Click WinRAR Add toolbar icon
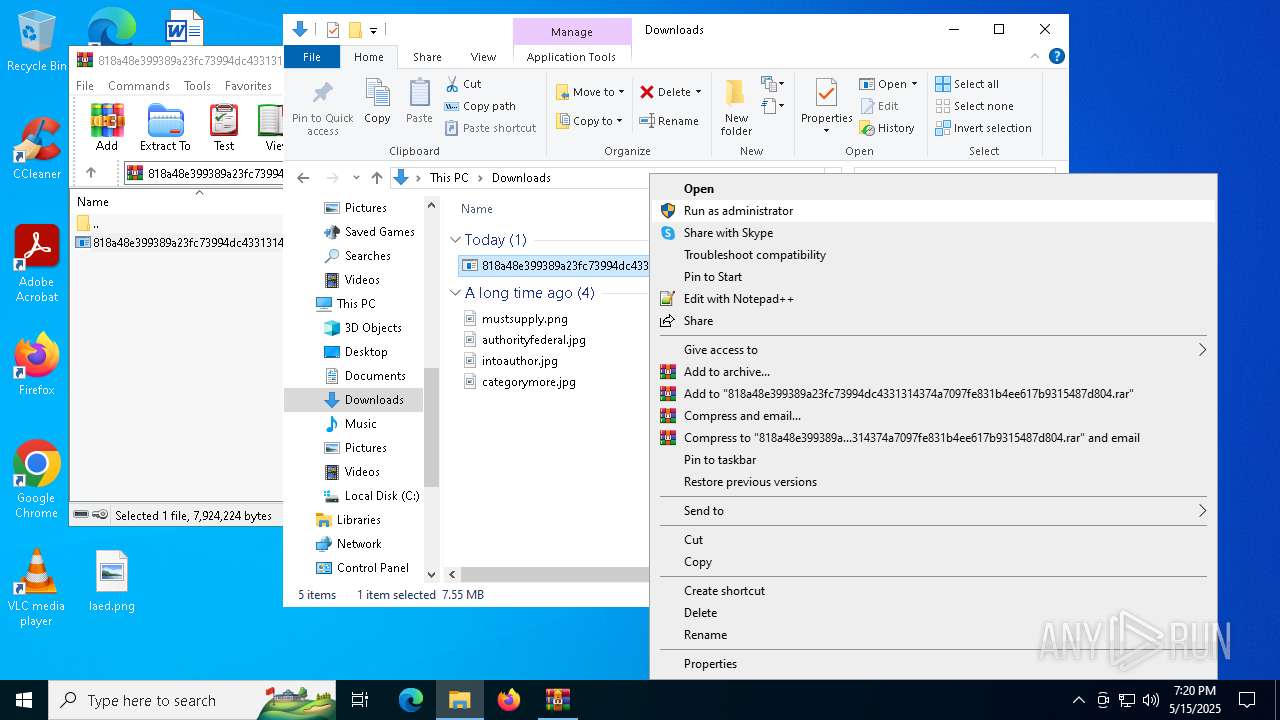The width and height of the screenshot is (1280, 720). [107, 120]
